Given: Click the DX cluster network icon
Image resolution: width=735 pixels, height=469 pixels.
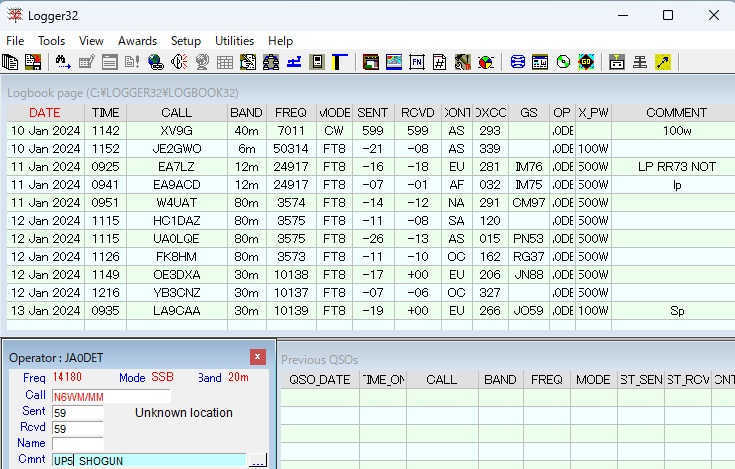Looking at the screenshot, I should [x=270, y=62].
